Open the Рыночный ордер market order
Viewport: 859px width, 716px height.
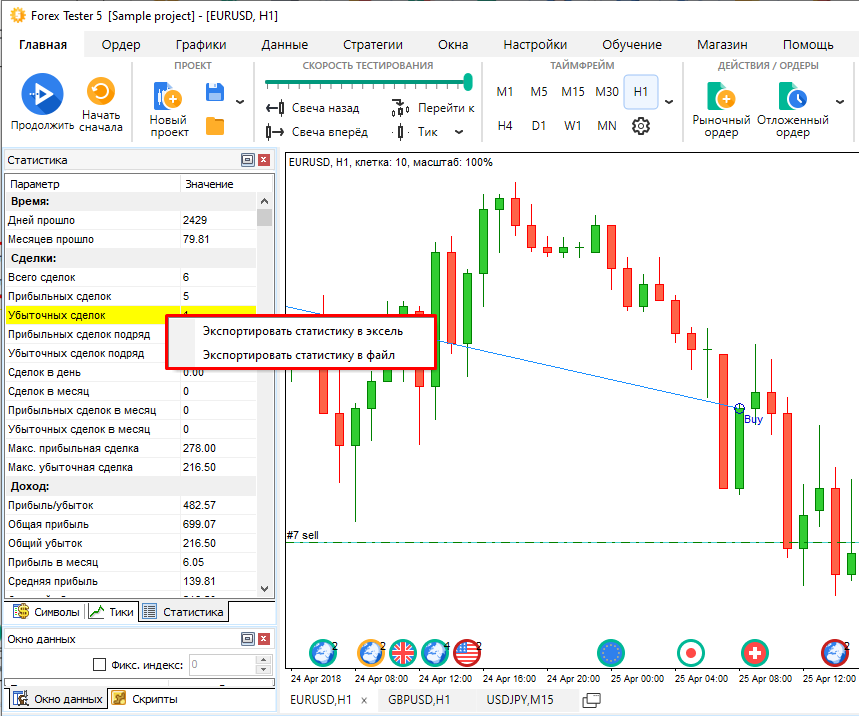click(x=720, y=98)
